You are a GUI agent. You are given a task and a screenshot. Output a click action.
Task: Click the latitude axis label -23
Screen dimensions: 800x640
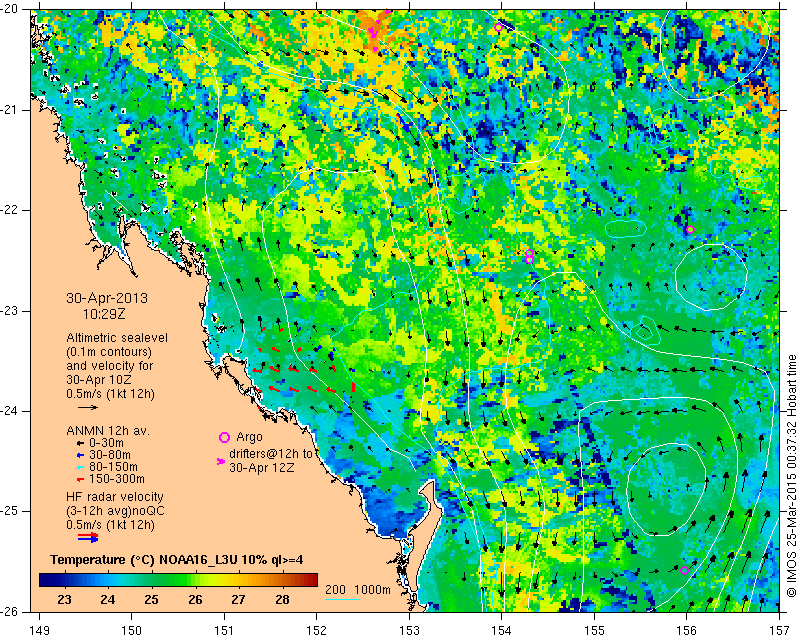(x=11, y=311)
